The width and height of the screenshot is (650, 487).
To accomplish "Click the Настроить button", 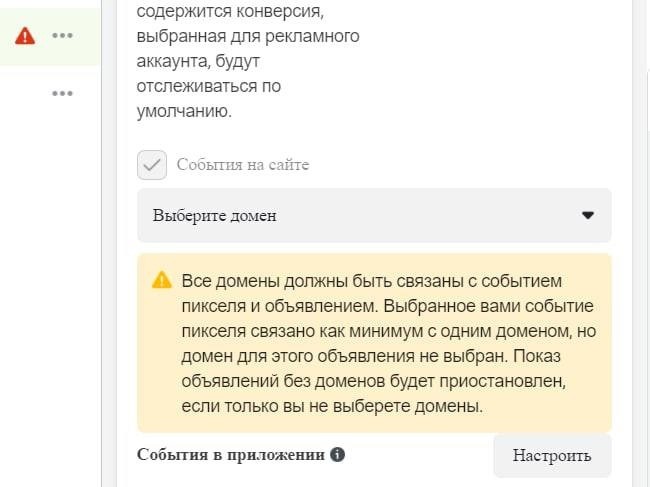I will [x=552, y=455].
